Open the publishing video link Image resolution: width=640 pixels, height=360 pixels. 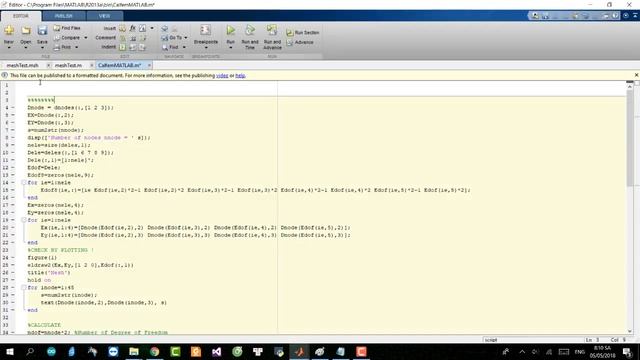(222, 76)
